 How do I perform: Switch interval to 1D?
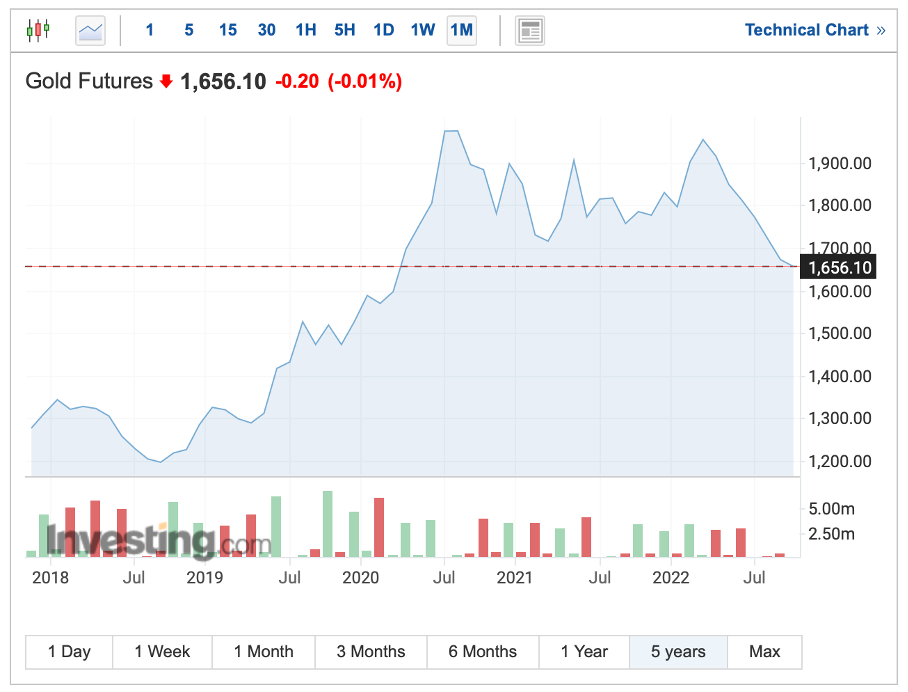coord(383,30)
